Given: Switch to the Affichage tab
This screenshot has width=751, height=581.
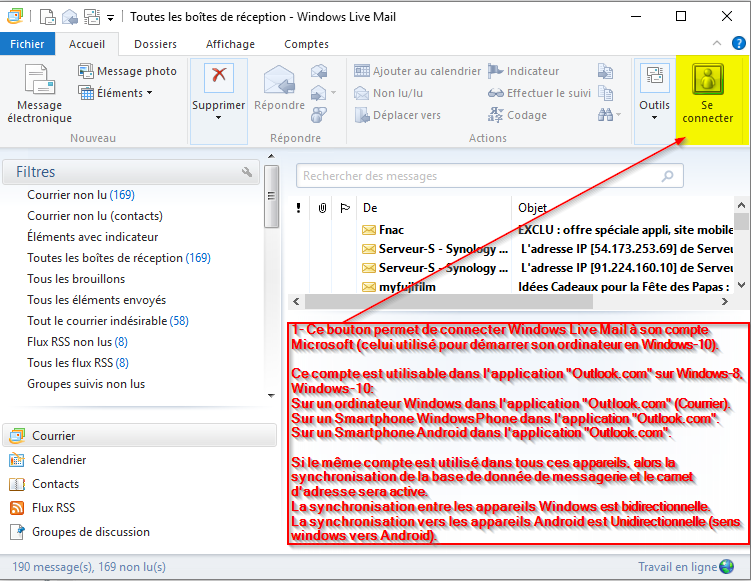Looking at the screenshot, I should pyautogui.click(x=230, y=44).
